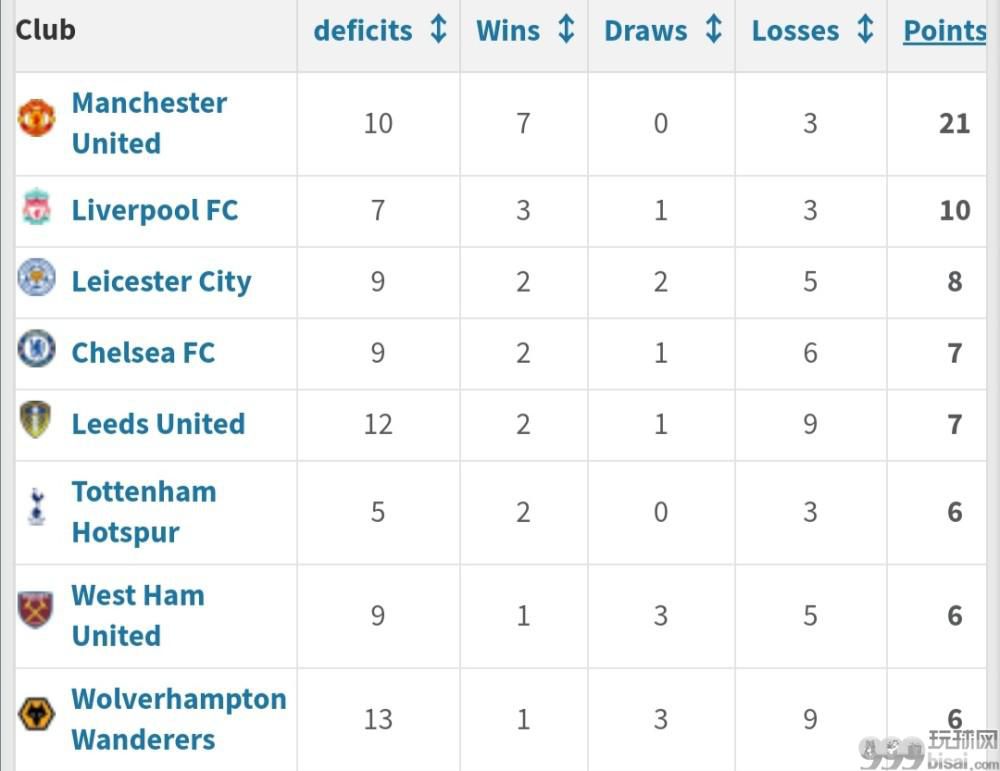Open the Wolverhampton Wanderers team link
Image resolution: width=1000 pixels, height=771 pixels.
179,719
